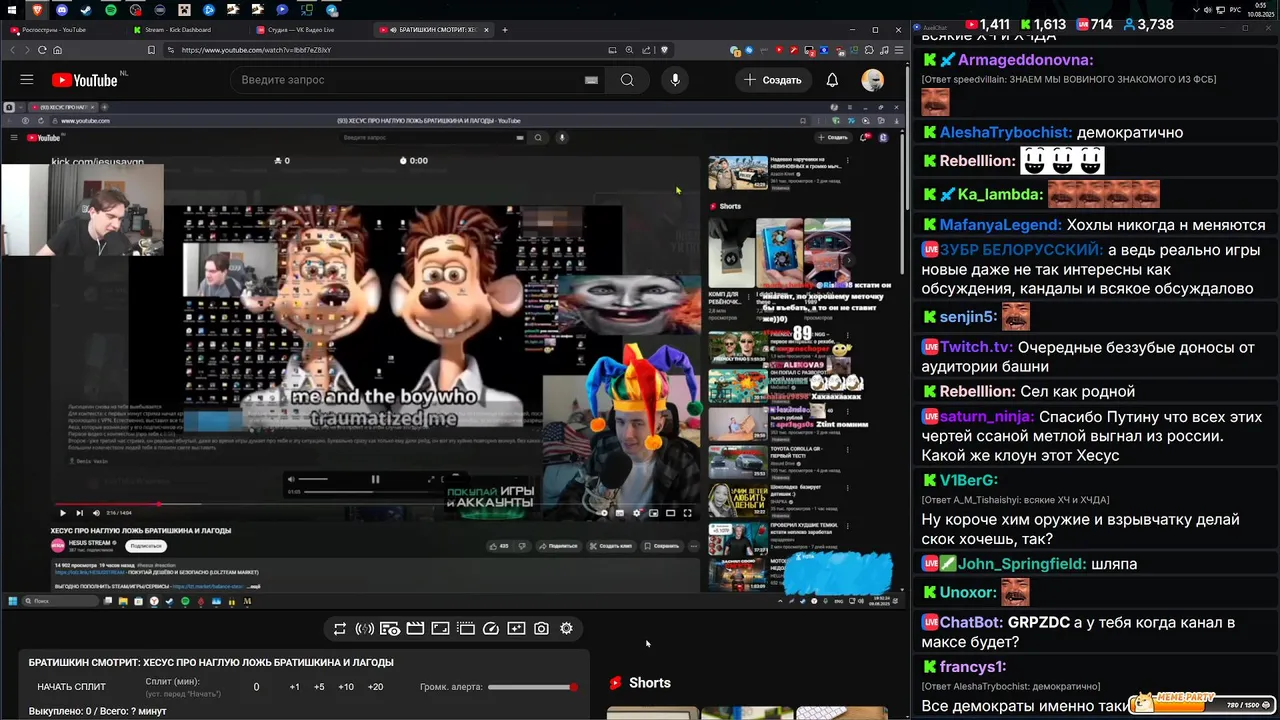
Task: Add +5 minutes to split
Action: pyautogui.click(x=319, y=687)
